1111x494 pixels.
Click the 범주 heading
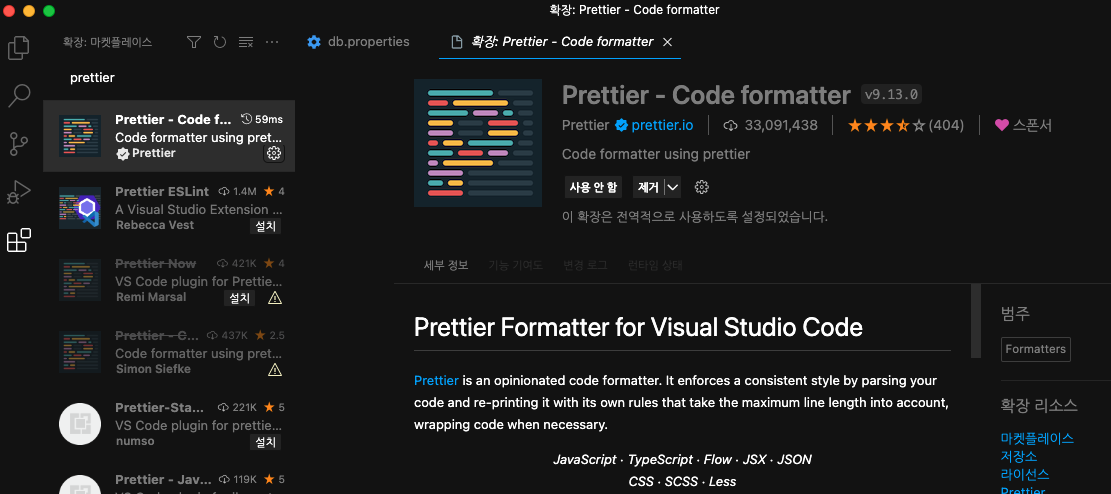coord(1015,313)
